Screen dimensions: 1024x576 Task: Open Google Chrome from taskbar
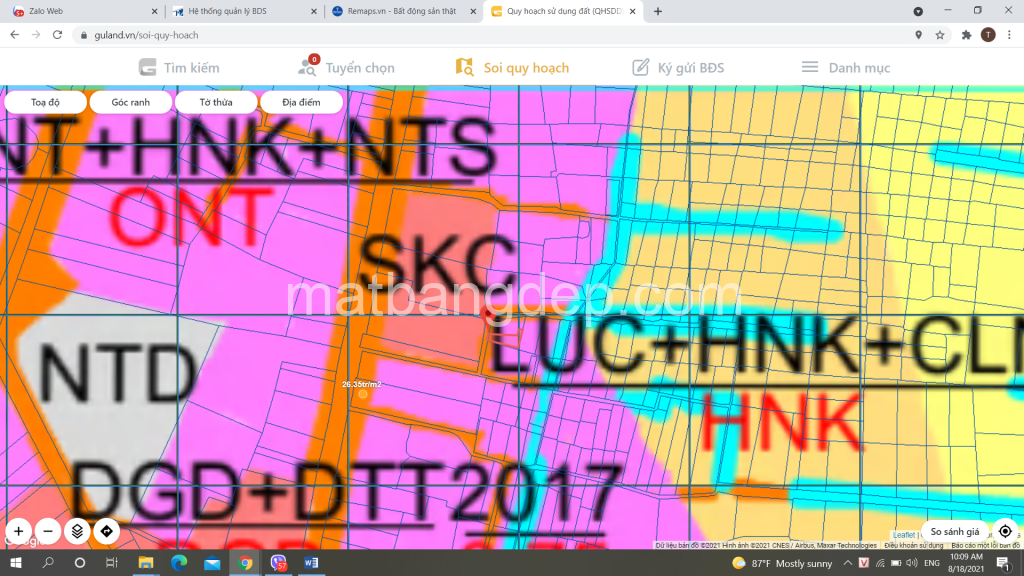[245, 562]
